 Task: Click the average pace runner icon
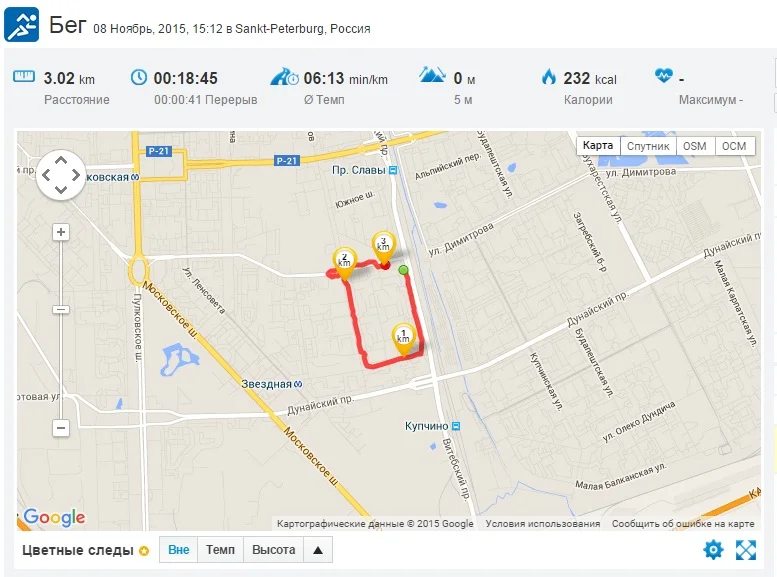click(284, 77)
